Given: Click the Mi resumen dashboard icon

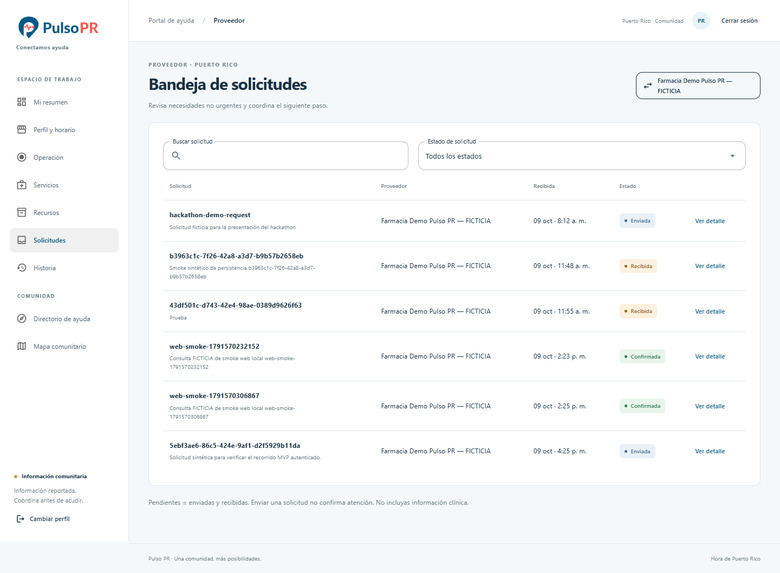Looking at the screenshot, I should [x=21, y=102].
